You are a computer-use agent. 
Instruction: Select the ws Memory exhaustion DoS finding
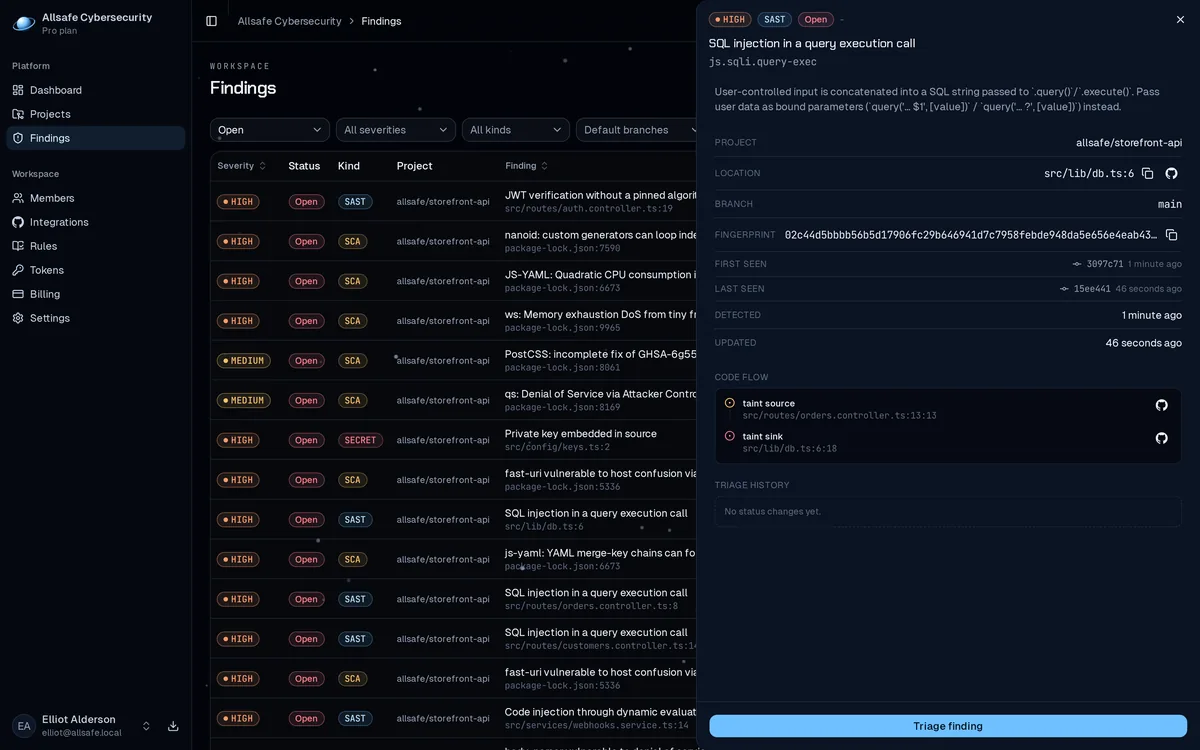tap(453, 321)
